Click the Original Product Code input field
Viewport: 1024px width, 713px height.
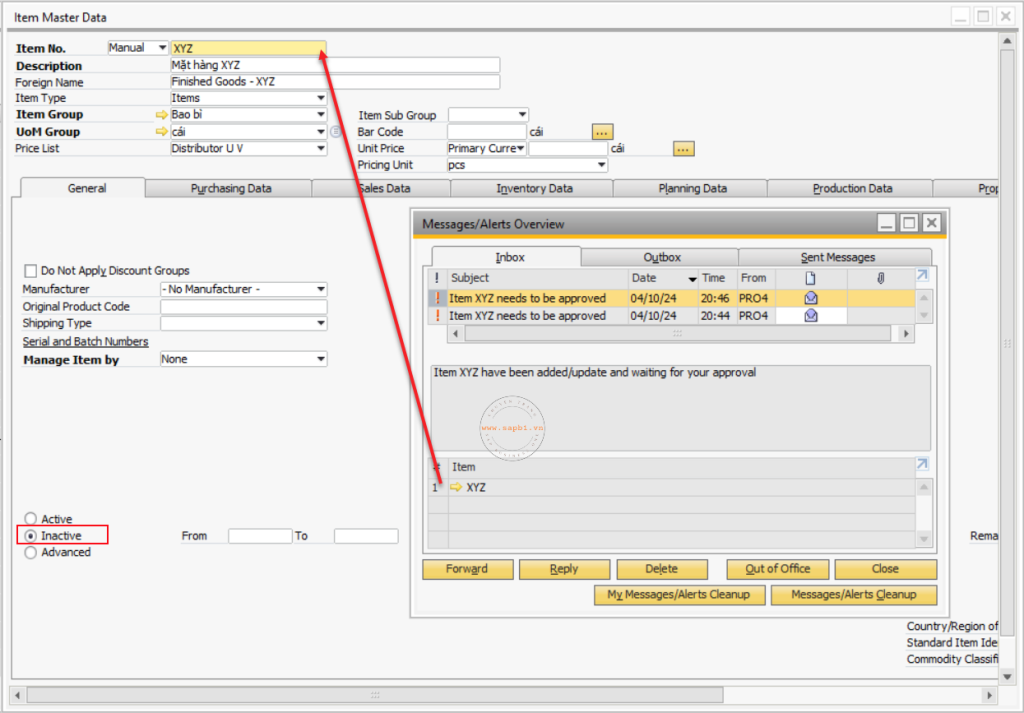pos(243,307)
